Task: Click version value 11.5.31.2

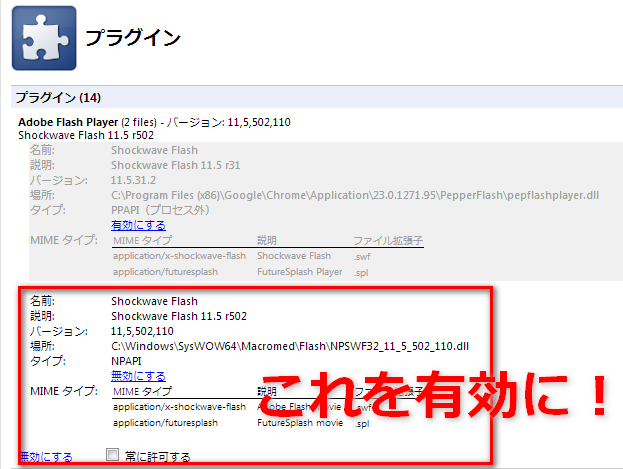Action: [133, 180]
